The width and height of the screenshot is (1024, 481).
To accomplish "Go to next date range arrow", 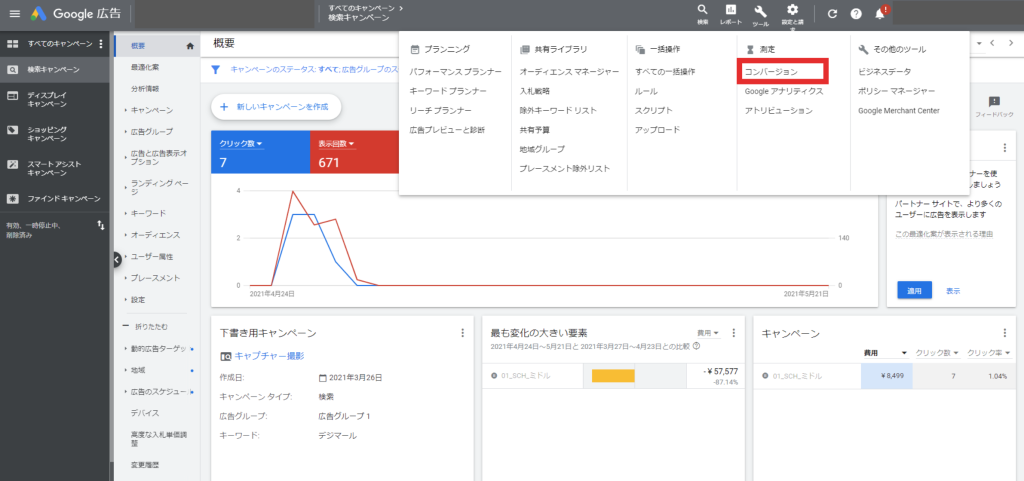I will (x=1010, y=43).
